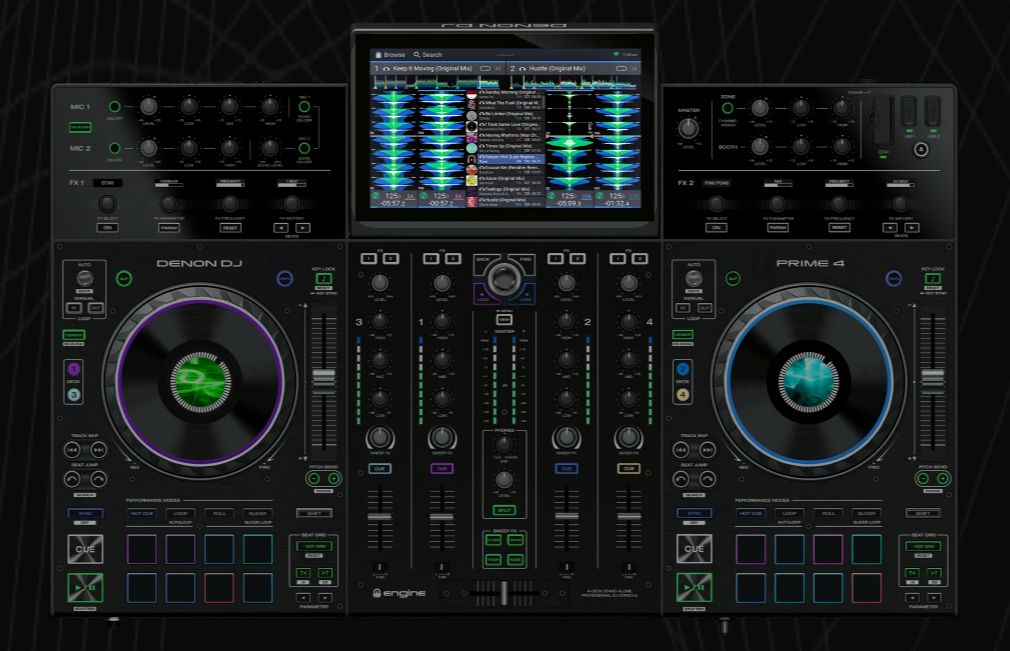Image resolution: width=1010 pixels, height=651 pixels.
Task: Pitch bend minus on left deck
Action: point(314,478)
